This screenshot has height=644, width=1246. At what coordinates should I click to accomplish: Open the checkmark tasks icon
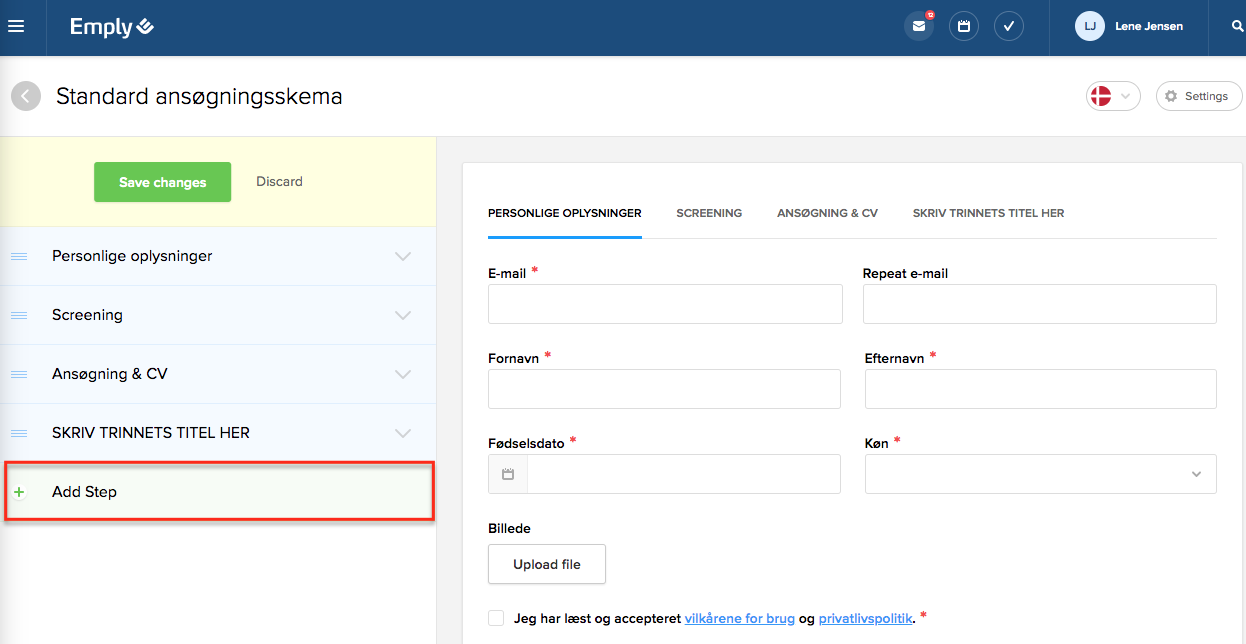(x=1009, y=27)
